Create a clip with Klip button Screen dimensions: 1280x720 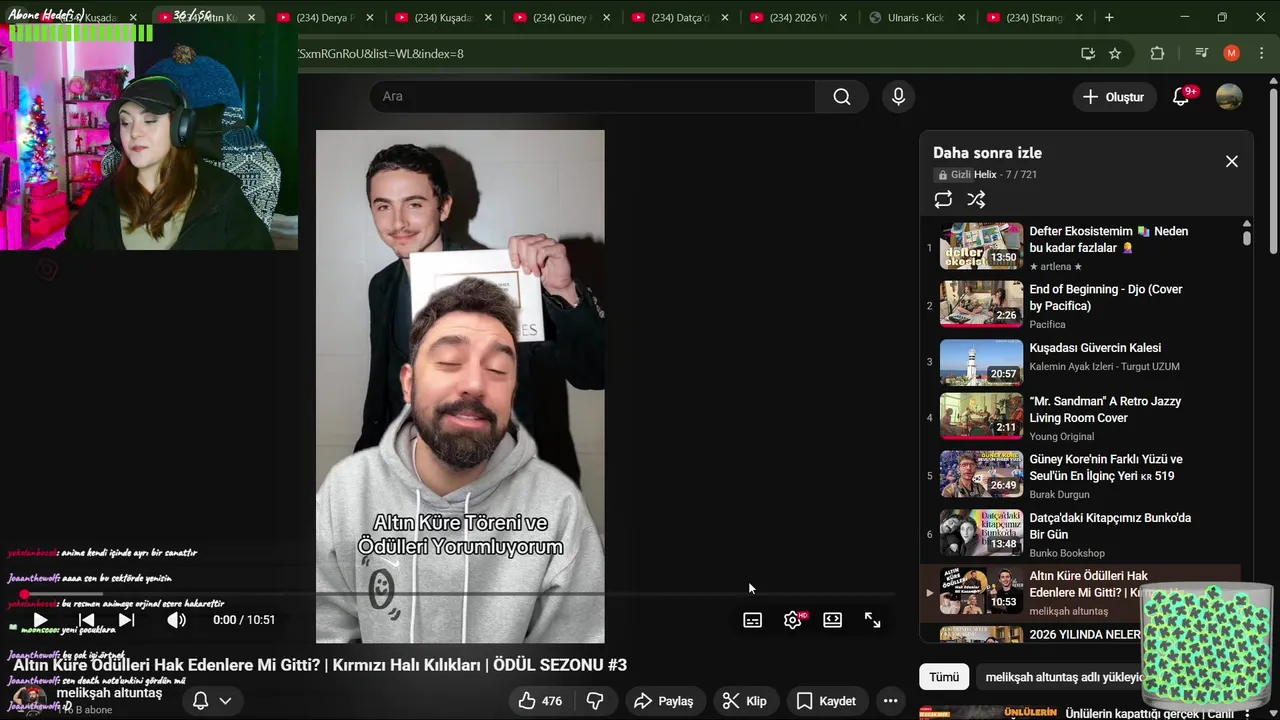tap(745, 701)
